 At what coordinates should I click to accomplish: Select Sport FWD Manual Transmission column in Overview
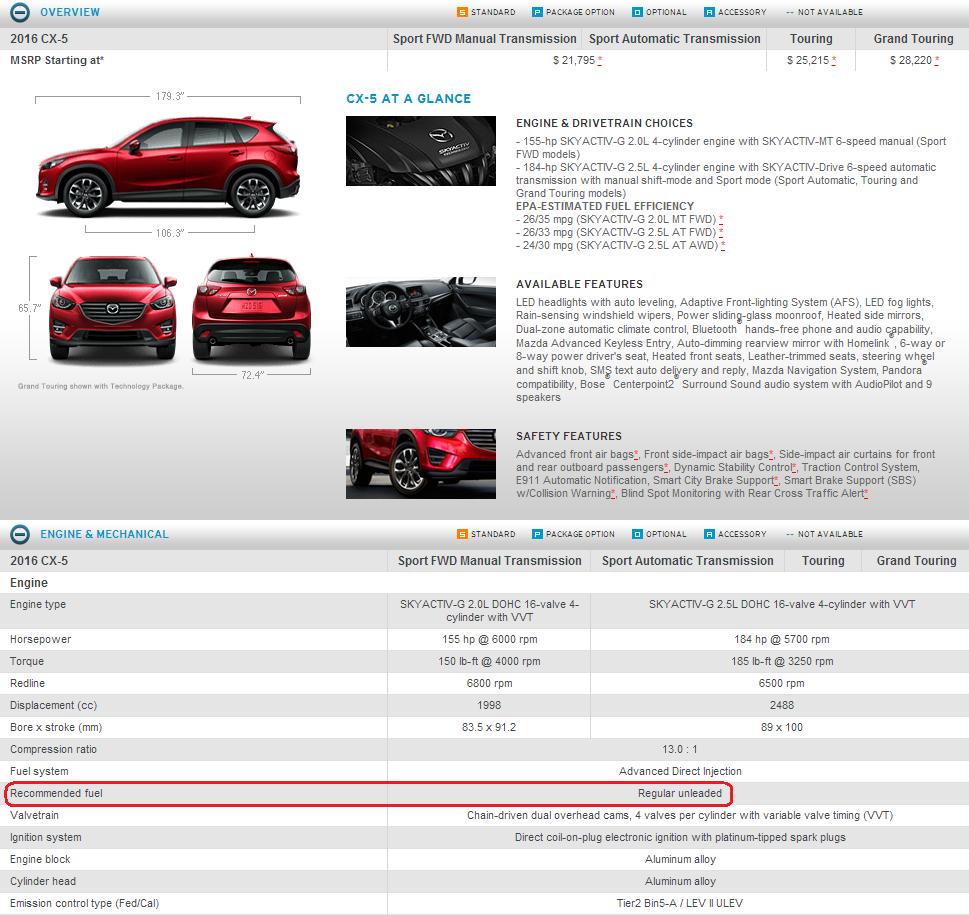484,39
